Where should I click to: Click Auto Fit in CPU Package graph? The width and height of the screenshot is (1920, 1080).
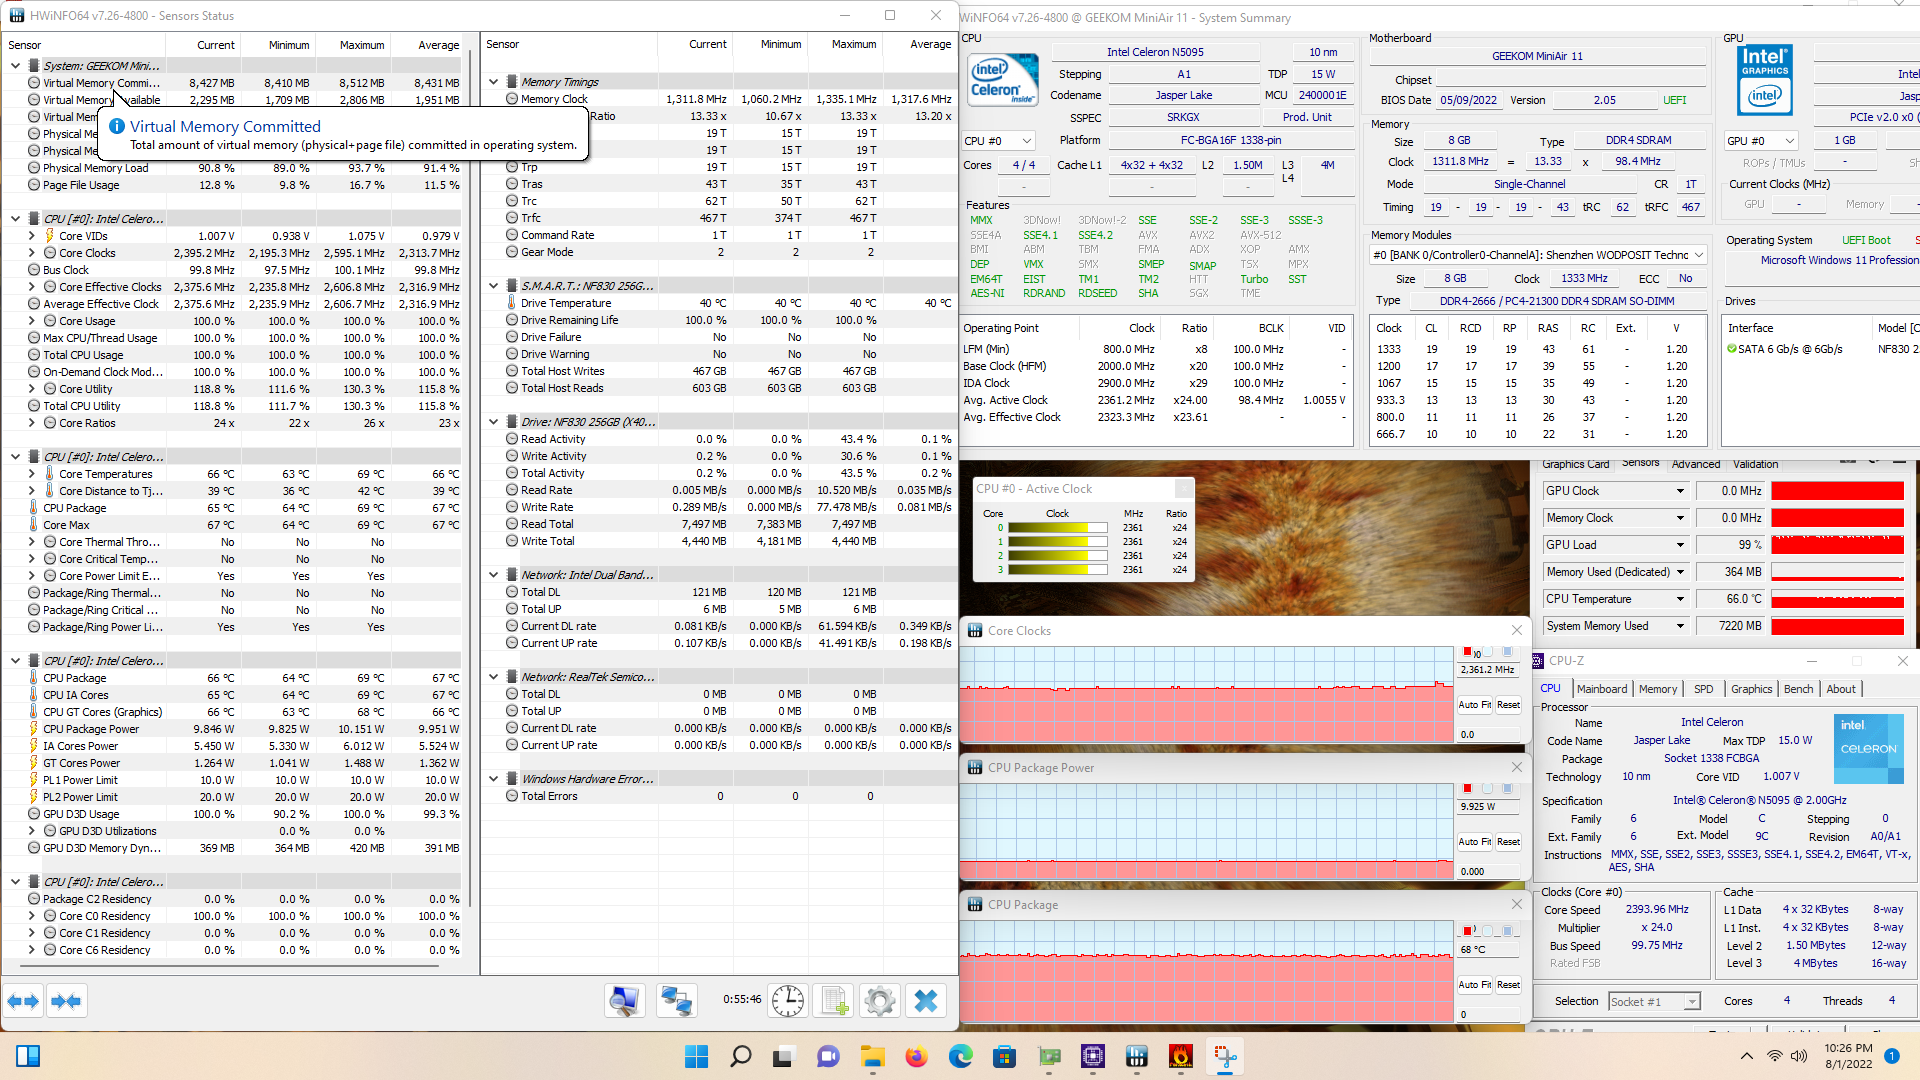click(1474, 985)
